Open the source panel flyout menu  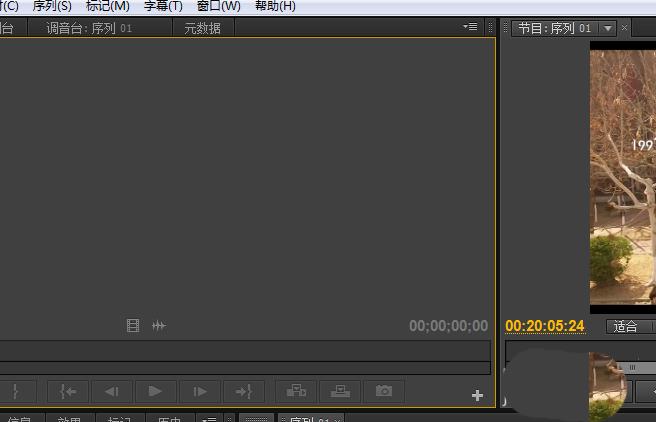tap(470, 27)
